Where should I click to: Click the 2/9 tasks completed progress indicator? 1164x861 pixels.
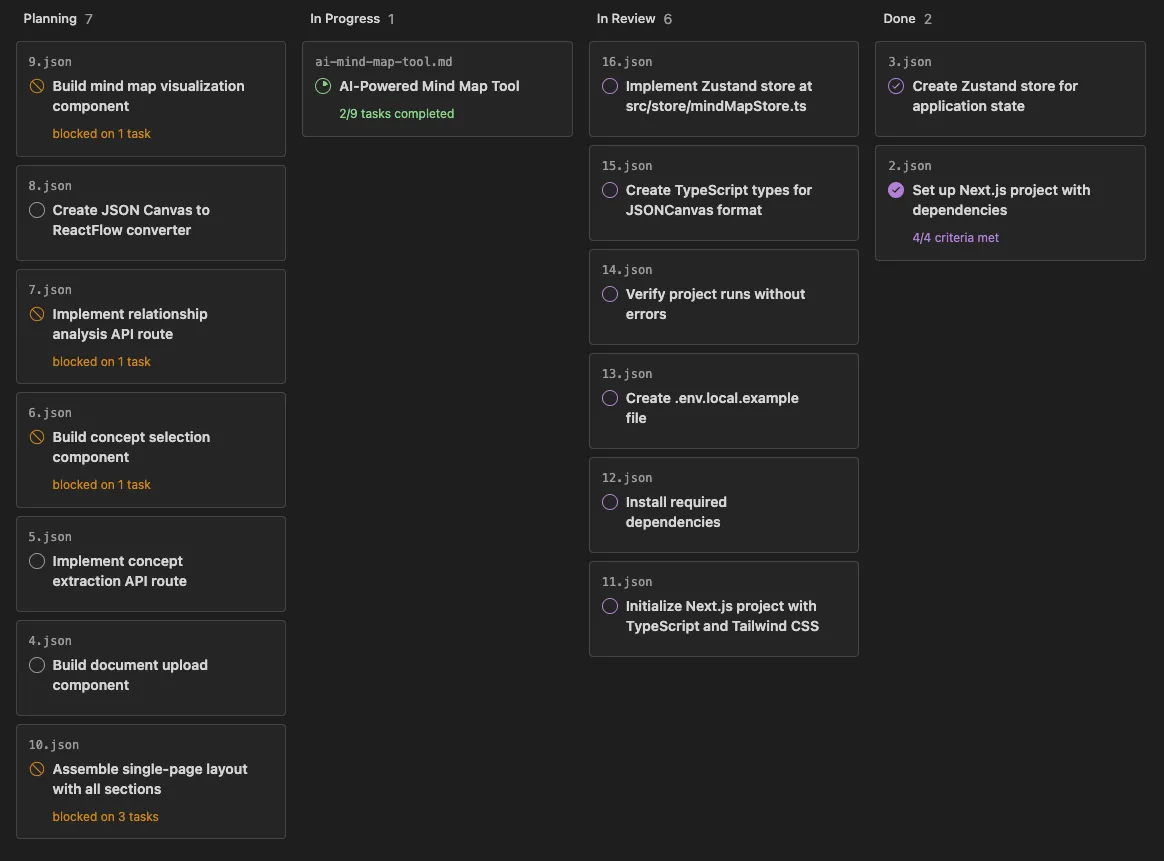pyautogui.click(x=397, y=114)
